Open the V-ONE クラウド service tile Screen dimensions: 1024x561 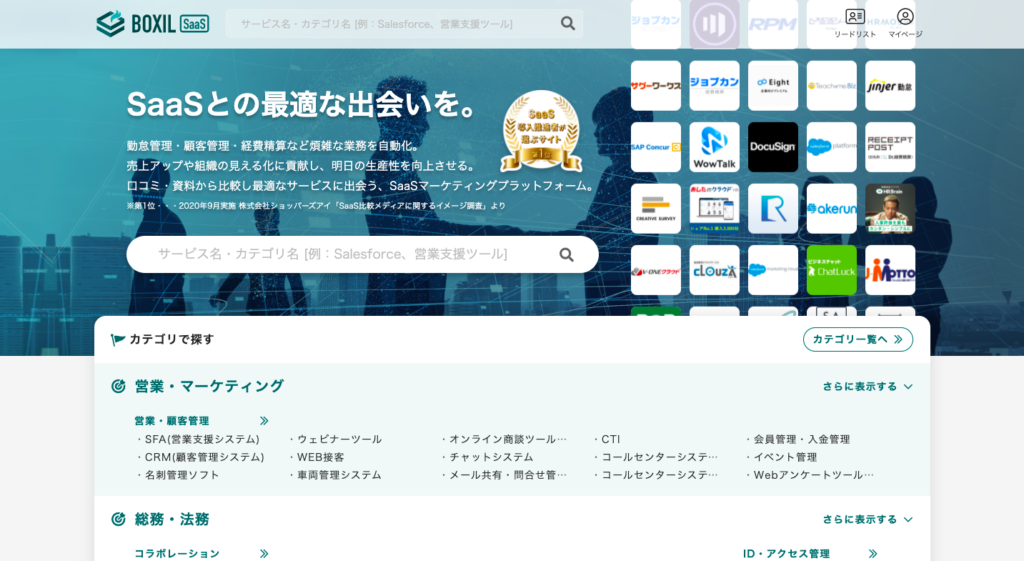(x=656, y=270)
